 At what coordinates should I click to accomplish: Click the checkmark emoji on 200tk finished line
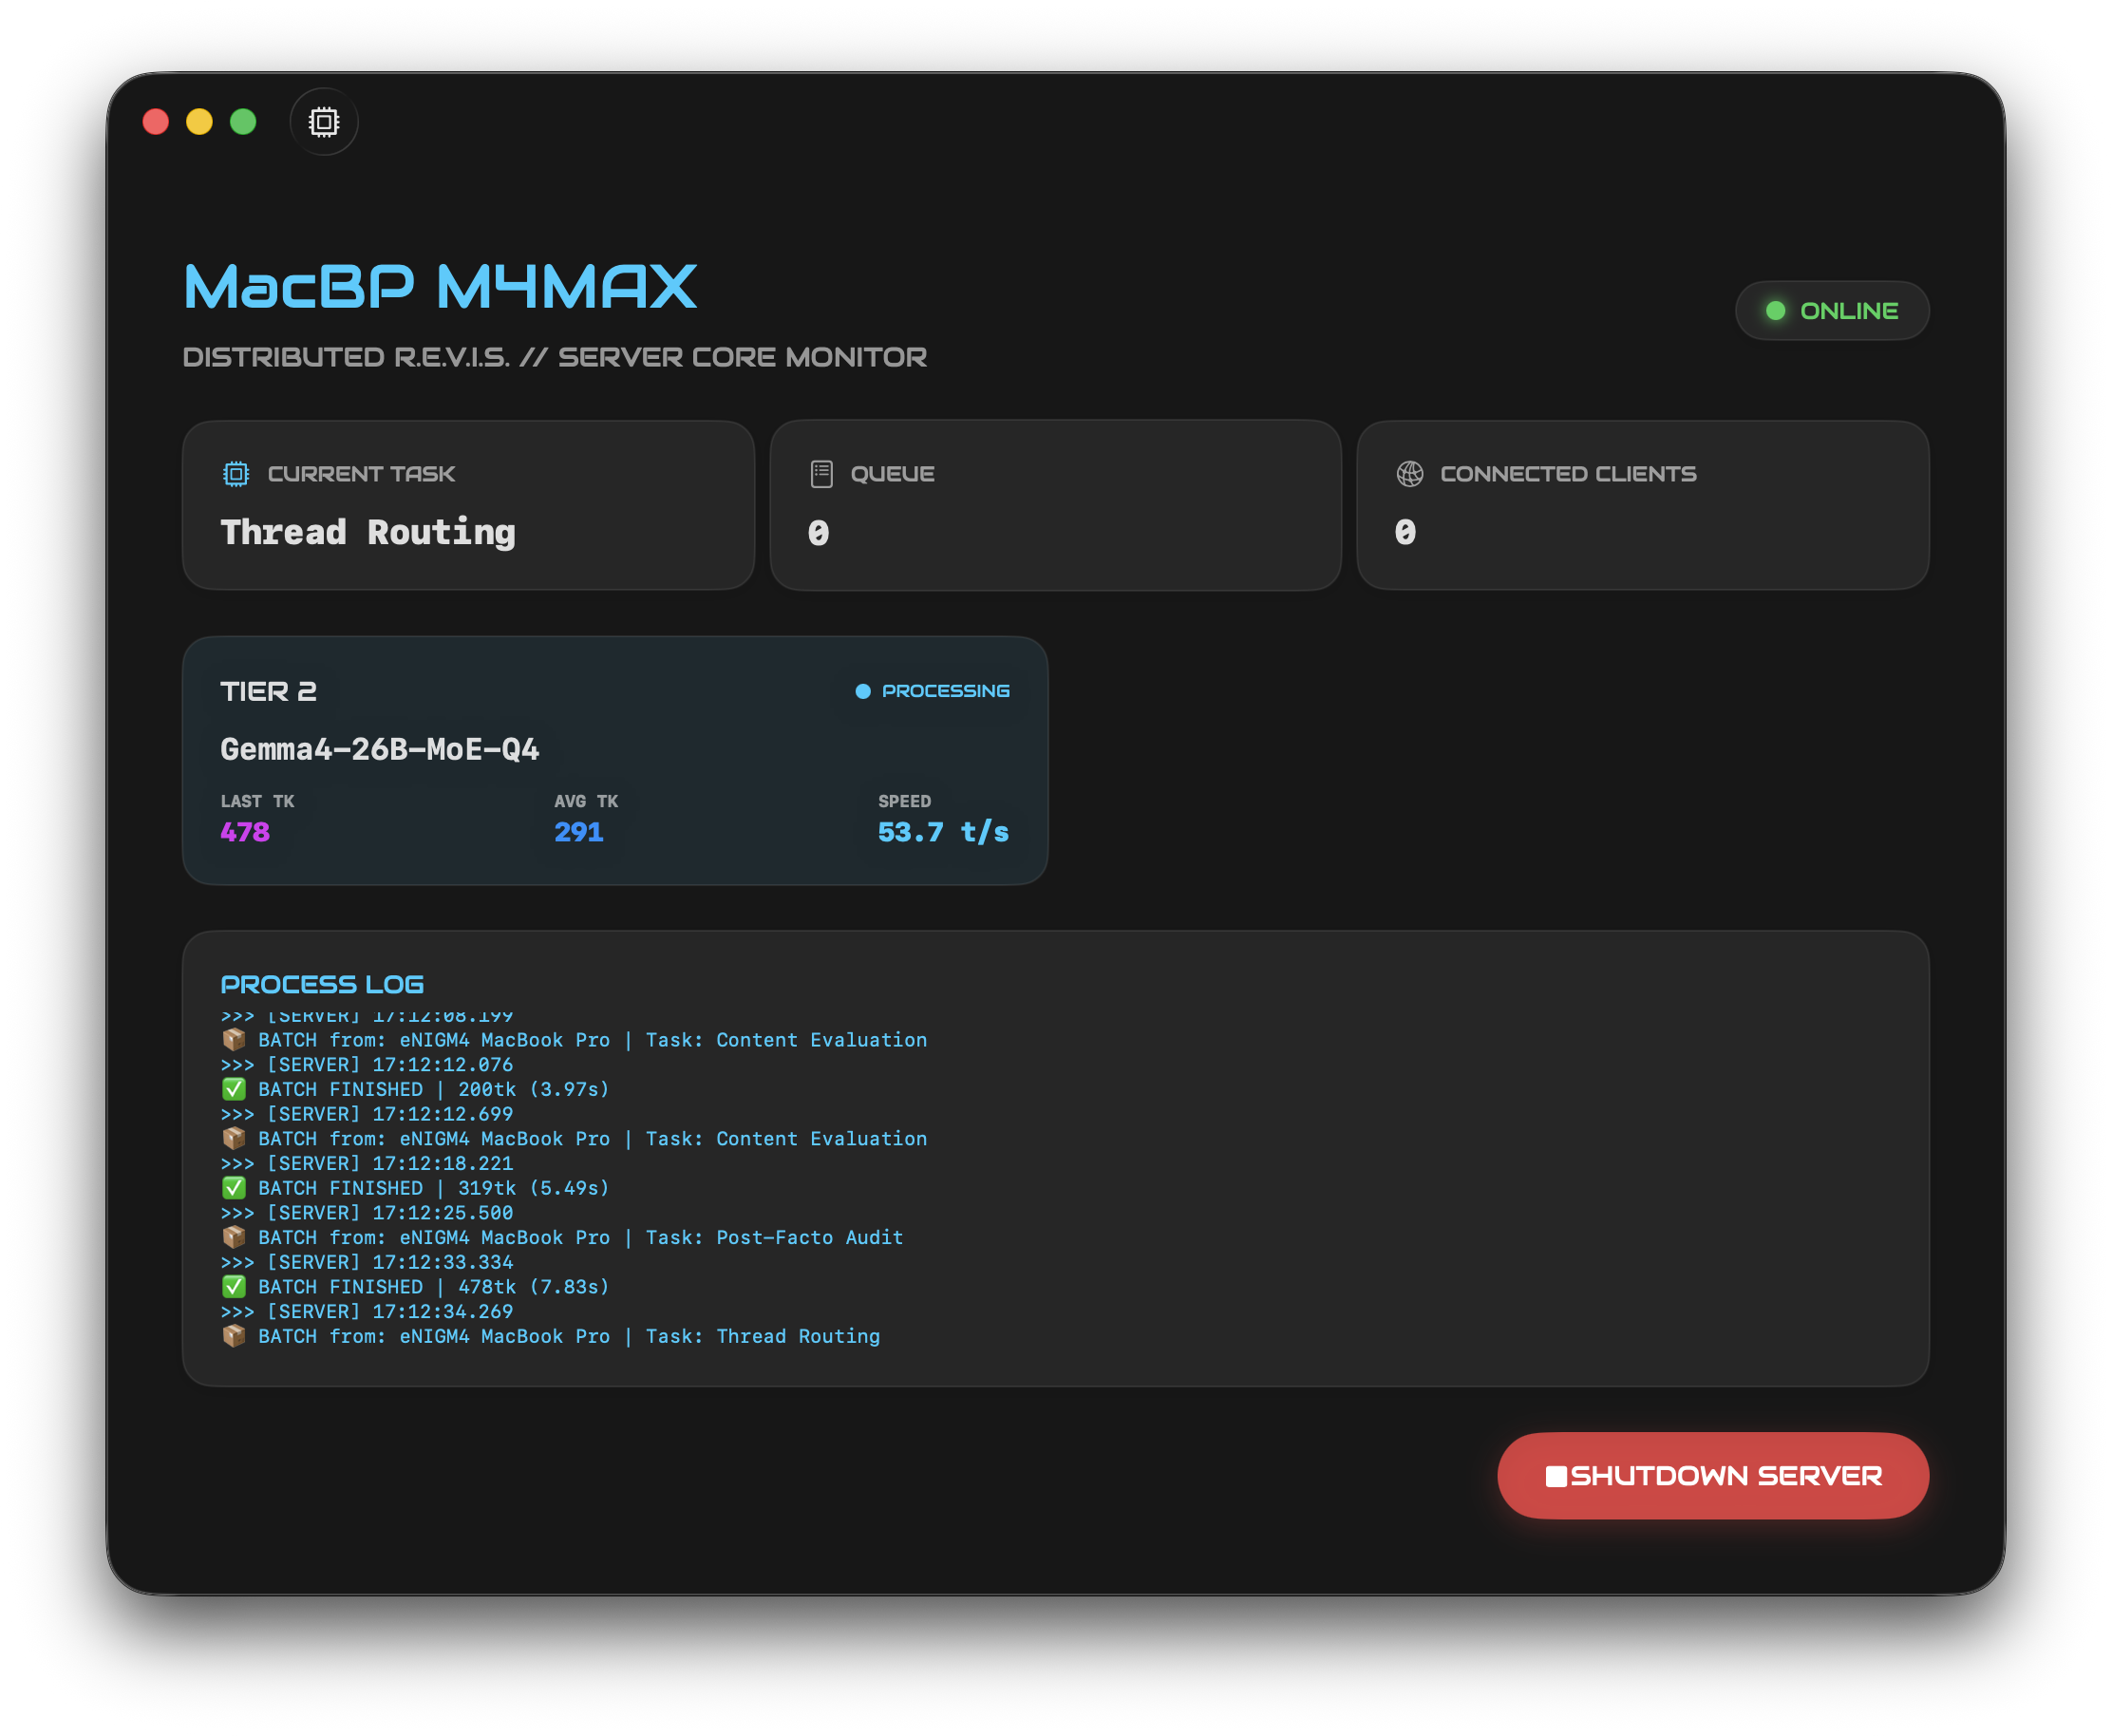click(234, 1089)
